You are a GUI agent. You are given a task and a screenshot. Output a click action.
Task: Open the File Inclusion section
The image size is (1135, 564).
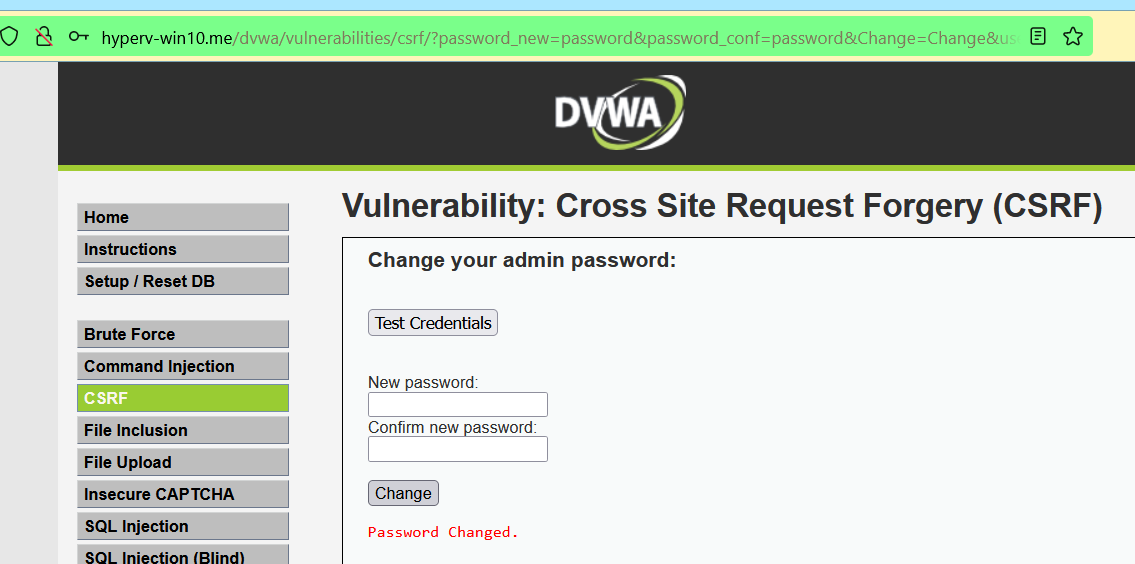click(x=182, y=430)
